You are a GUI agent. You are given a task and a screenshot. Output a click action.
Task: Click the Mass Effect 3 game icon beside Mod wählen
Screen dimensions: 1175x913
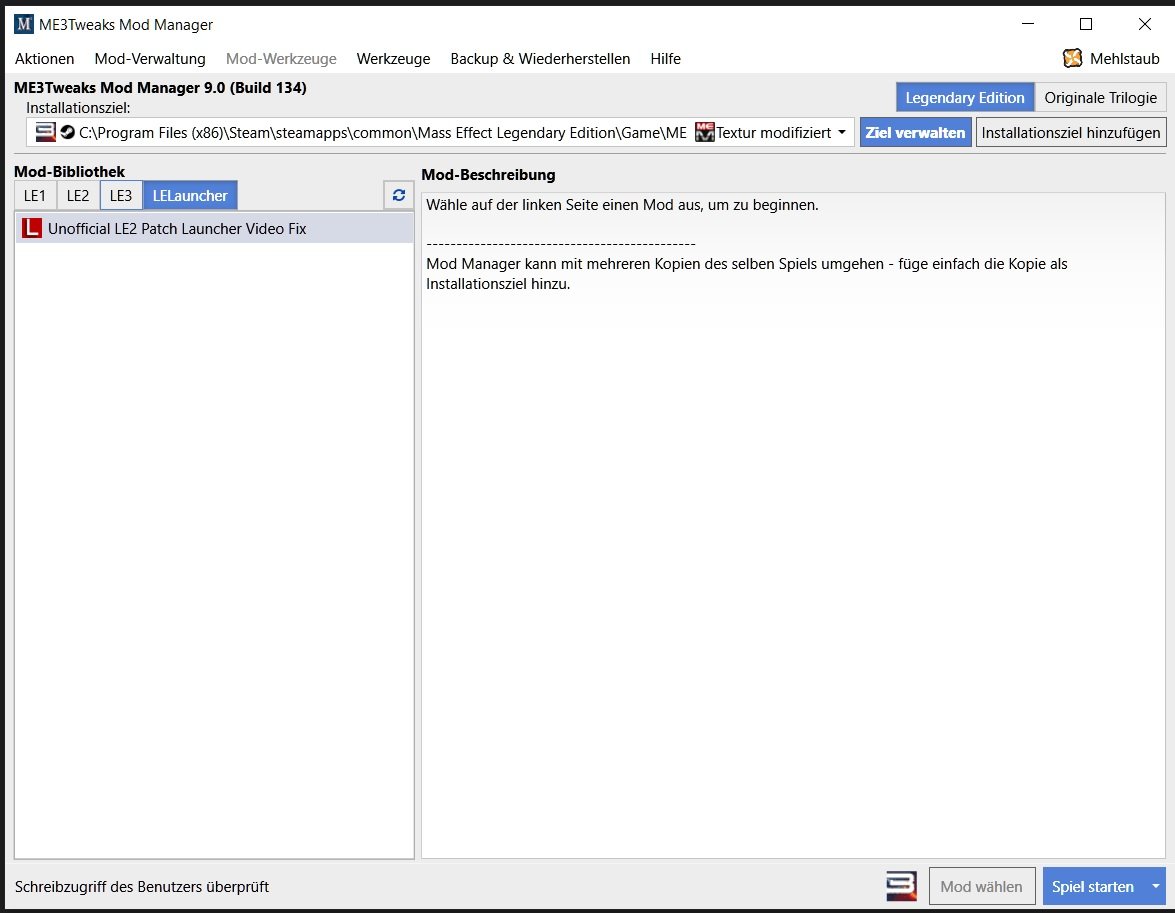tap(901, 886)
